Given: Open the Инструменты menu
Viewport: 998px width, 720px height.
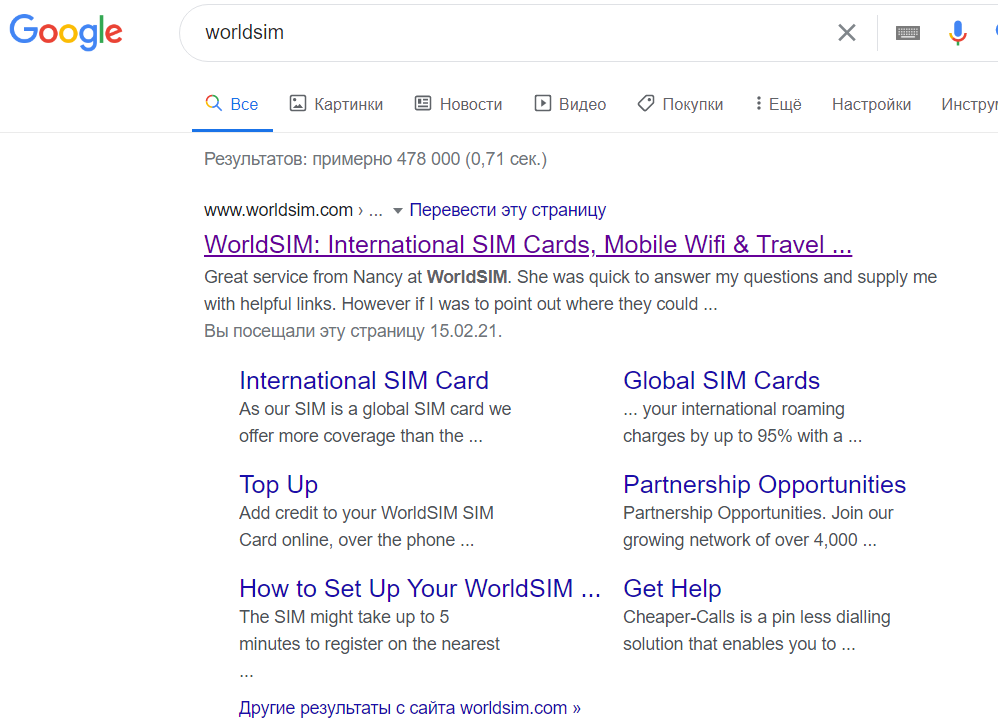Looking at the screenshot, I should pyautogui.click(x=969, y=104).
